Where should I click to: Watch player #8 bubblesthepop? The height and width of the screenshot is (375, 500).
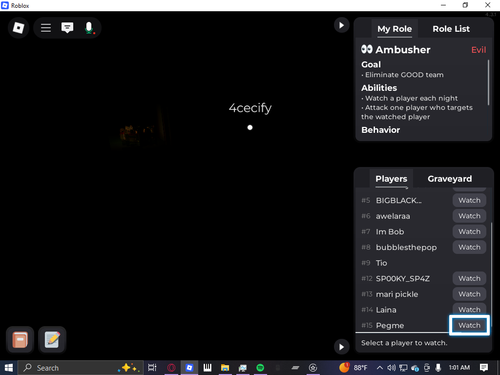click(x=469, y=247)
